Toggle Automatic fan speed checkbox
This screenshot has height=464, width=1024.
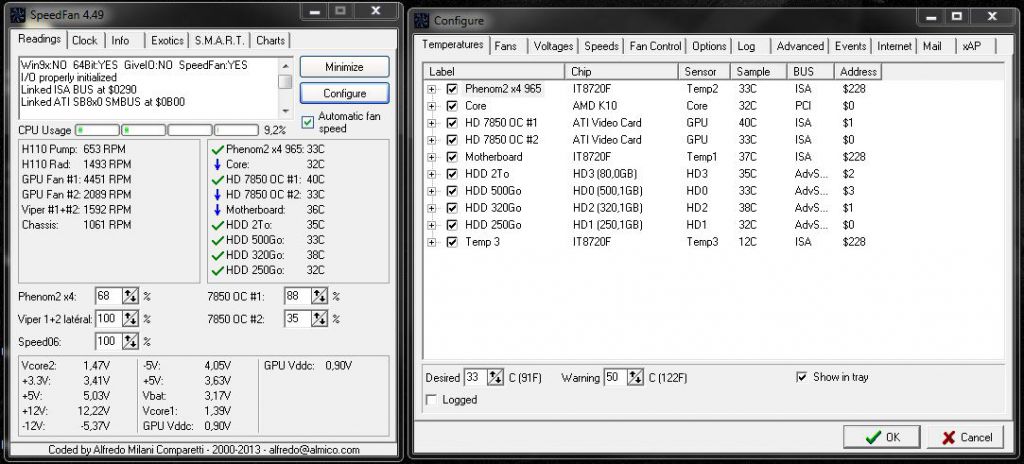[x=307, y=122]
